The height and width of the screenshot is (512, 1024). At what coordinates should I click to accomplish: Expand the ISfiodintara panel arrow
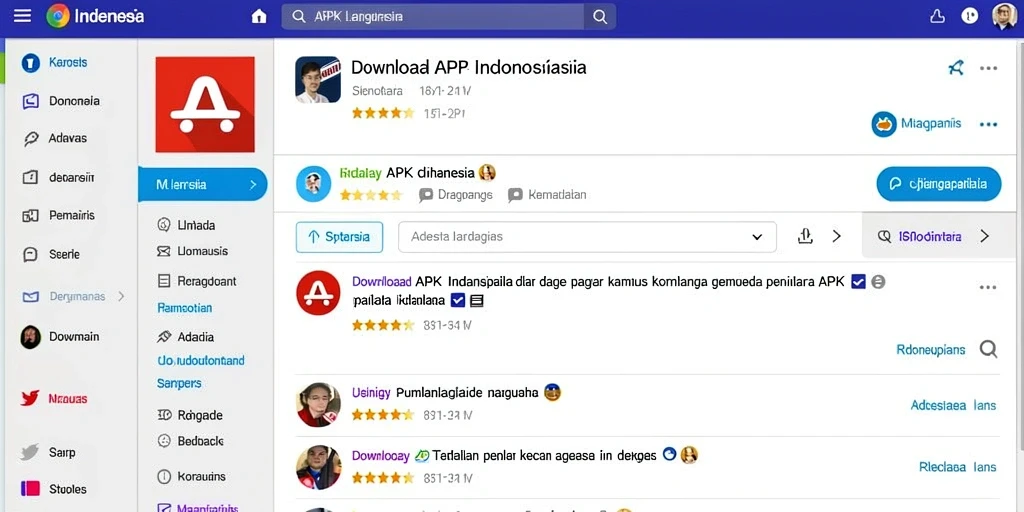pyautogui.click(x=984, y=236)
